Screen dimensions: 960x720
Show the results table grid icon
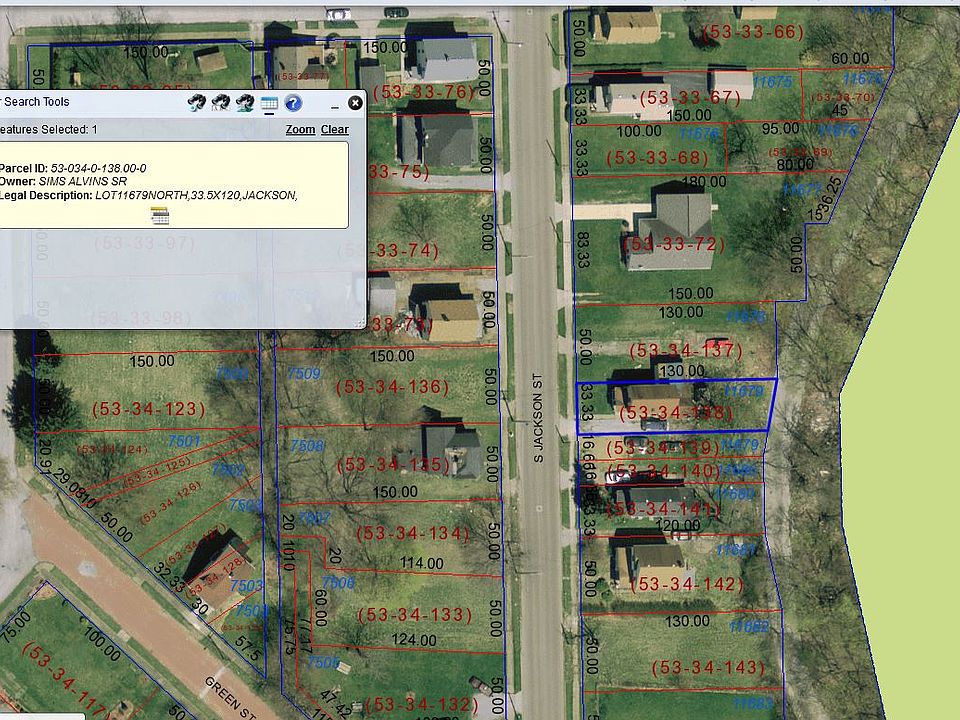coord(269,103)
